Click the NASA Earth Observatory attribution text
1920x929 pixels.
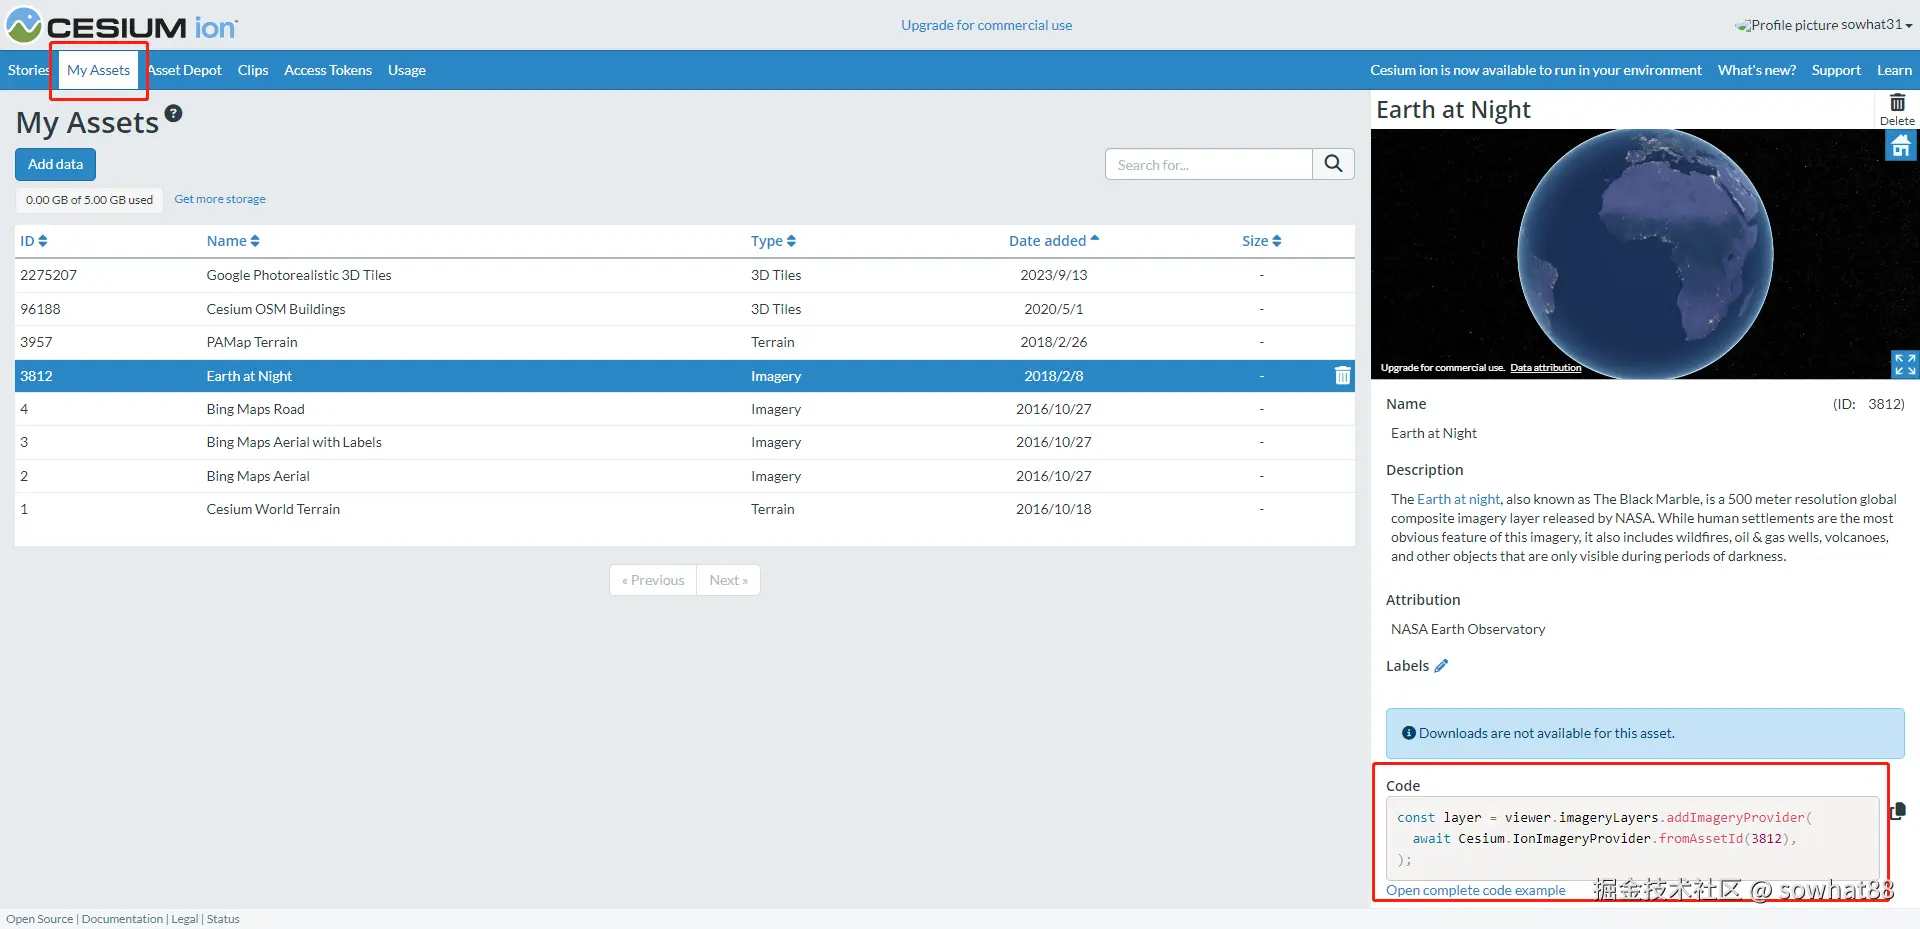click(1468, 629)
